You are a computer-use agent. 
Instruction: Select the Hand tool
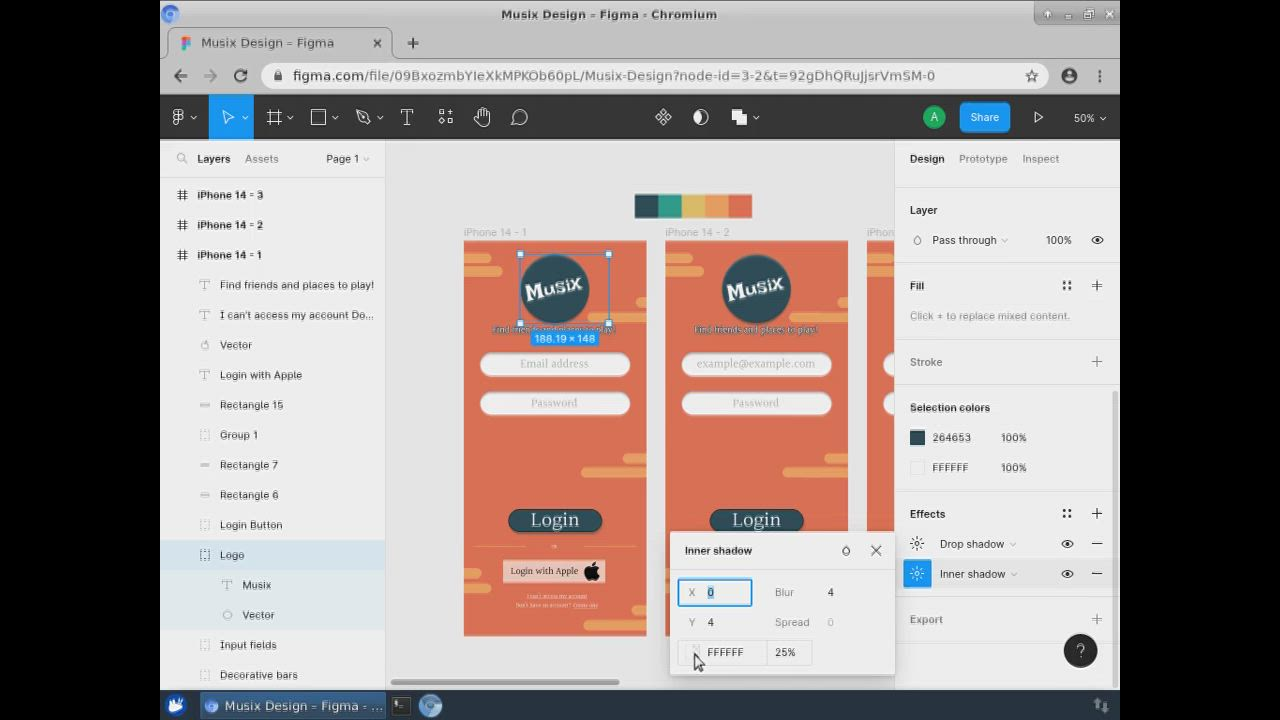pyautogui.click(x=482, y=117)
